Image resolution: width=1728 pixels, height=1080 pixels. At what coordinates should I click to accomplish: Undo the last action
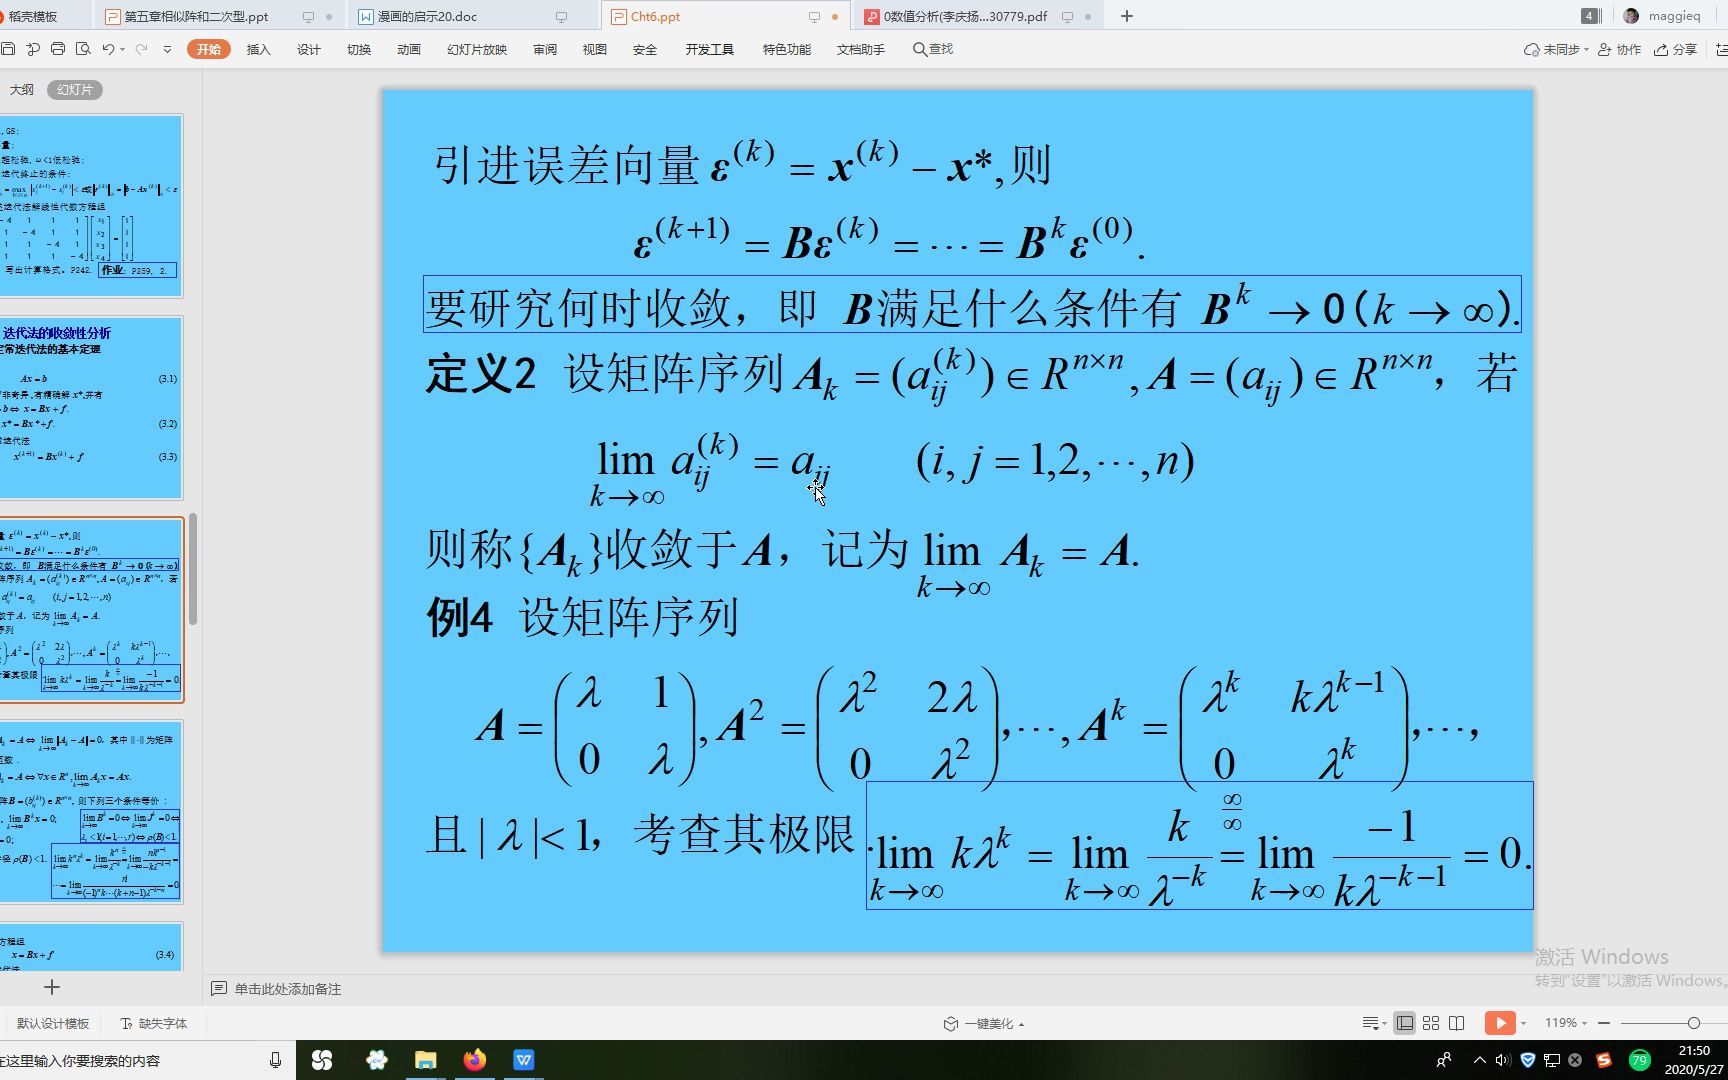(x=108, y=49)
